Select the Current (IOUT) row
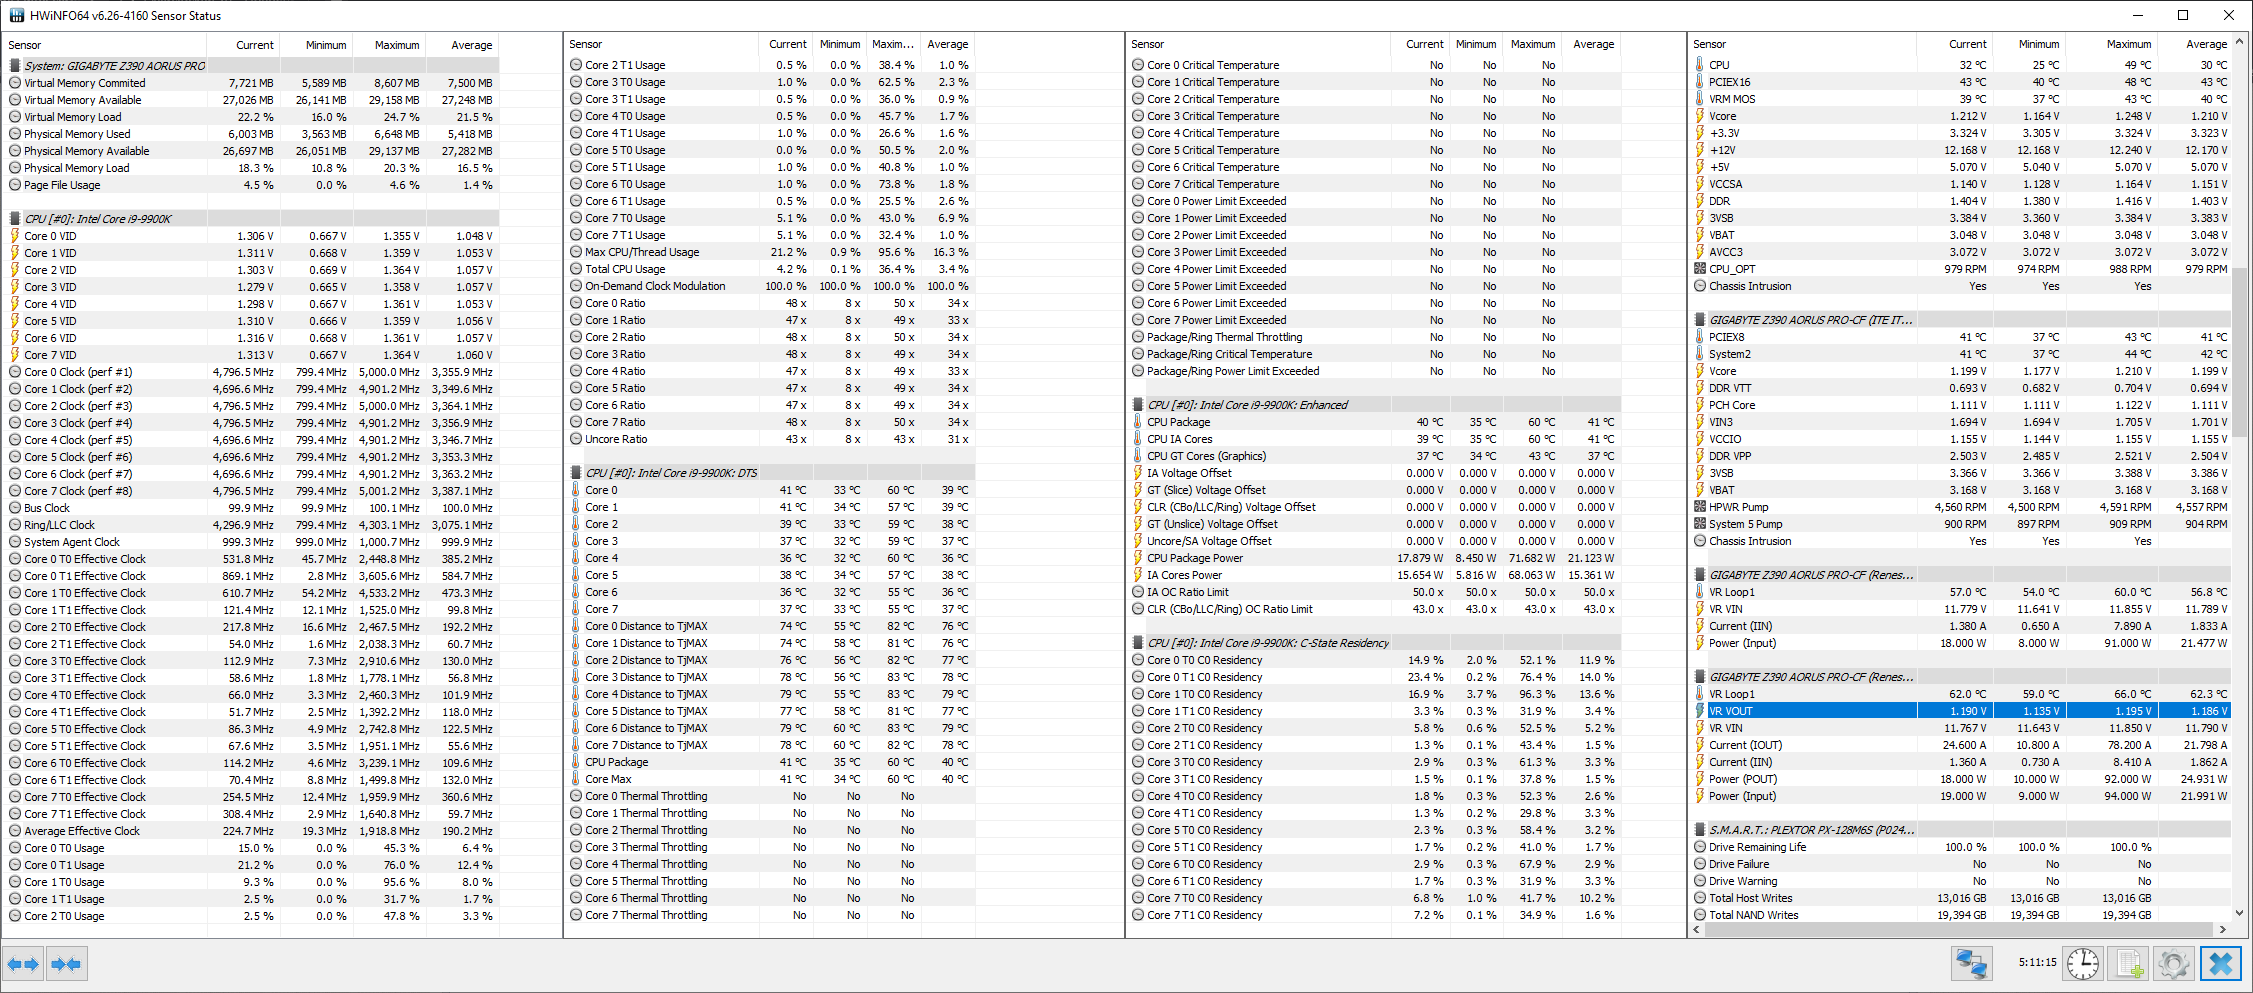Screen dimensions: 2253x993 [x=1961, y=745]
